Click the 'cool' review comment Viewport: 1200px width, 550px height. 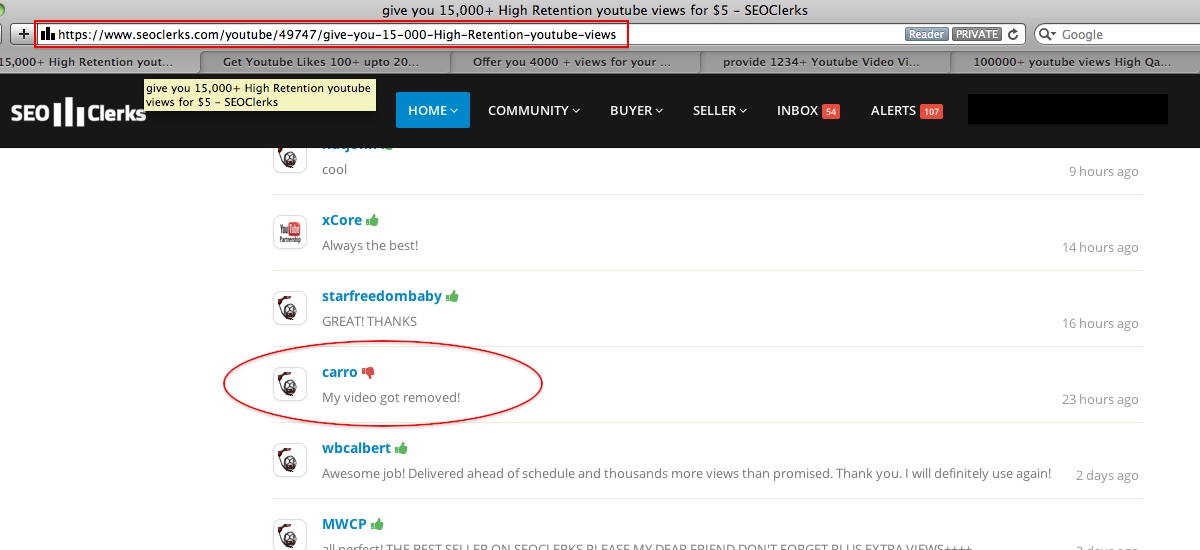coord(335,170)
